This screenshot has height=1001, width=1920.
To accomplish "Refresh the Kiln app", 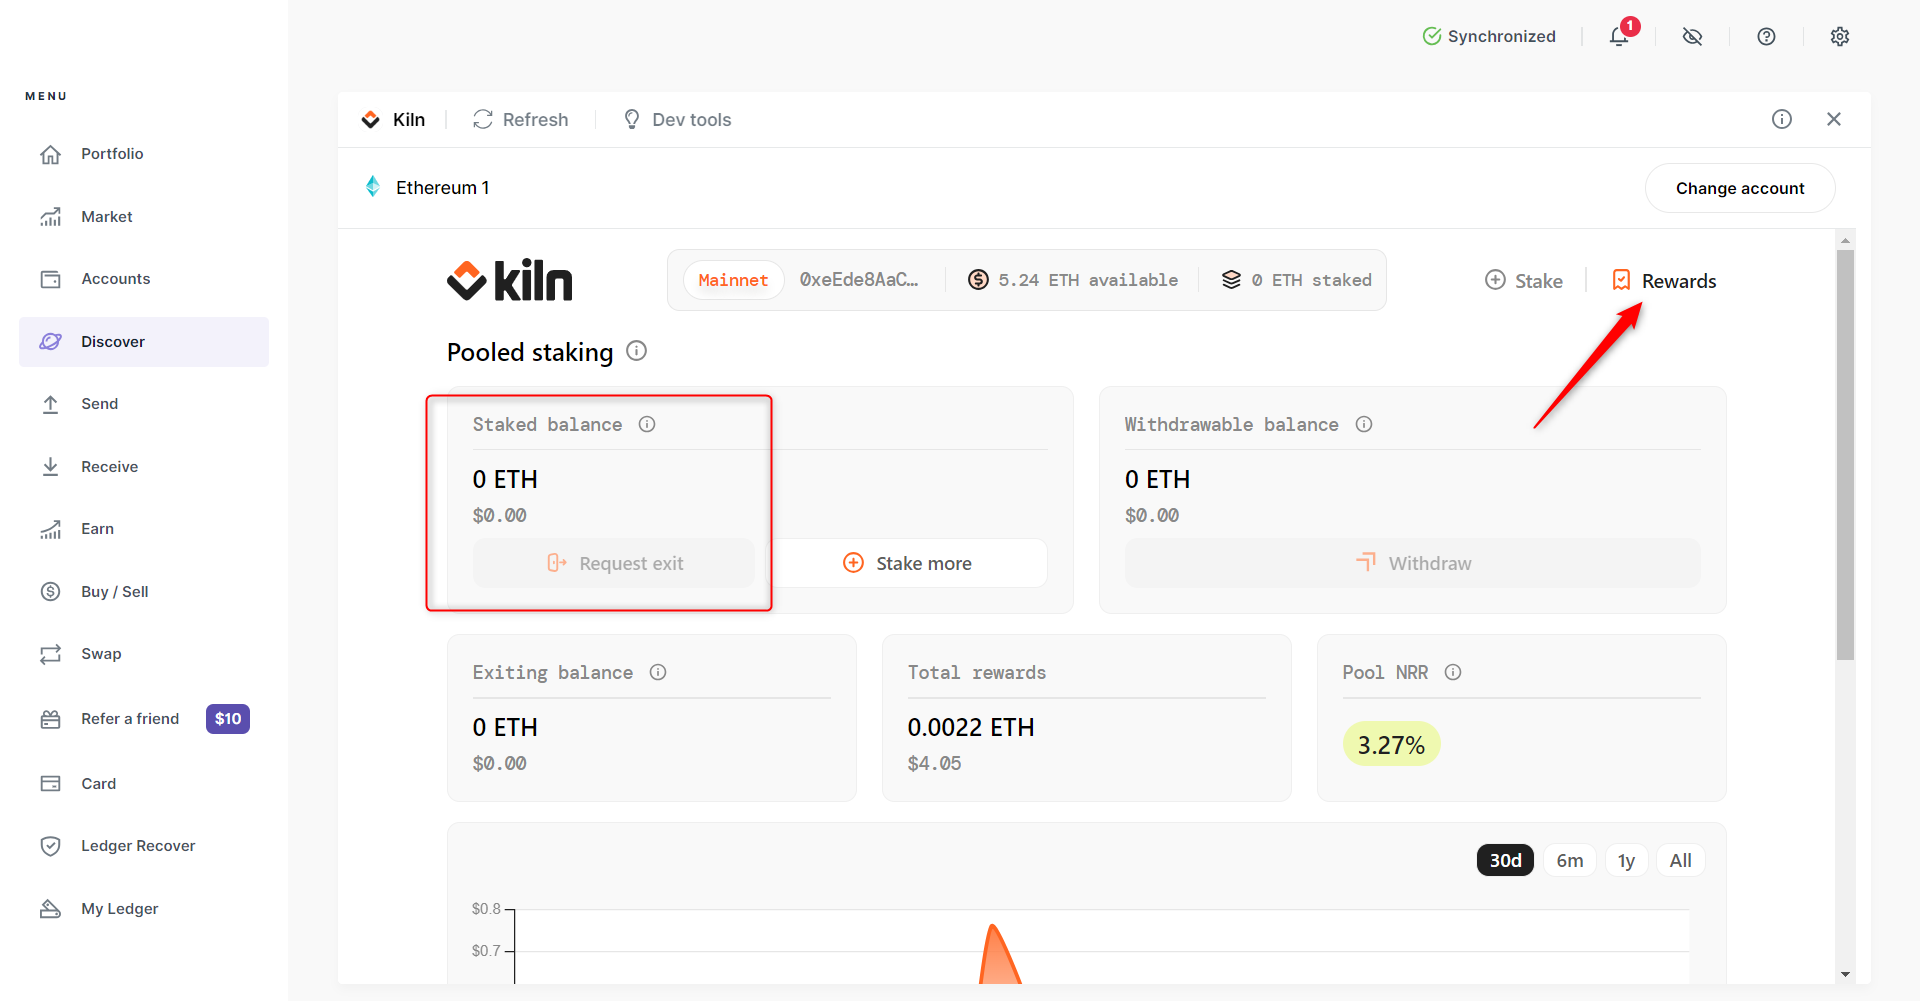I will pyautogui.click(x=521, y=120).
